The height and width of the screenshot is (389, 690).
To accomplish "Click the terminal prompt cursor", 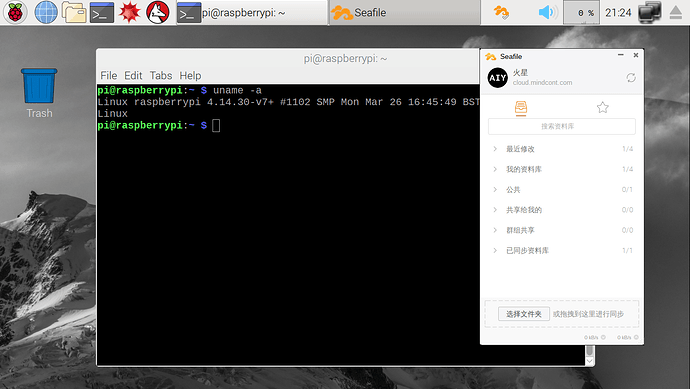I will [216, 126].
